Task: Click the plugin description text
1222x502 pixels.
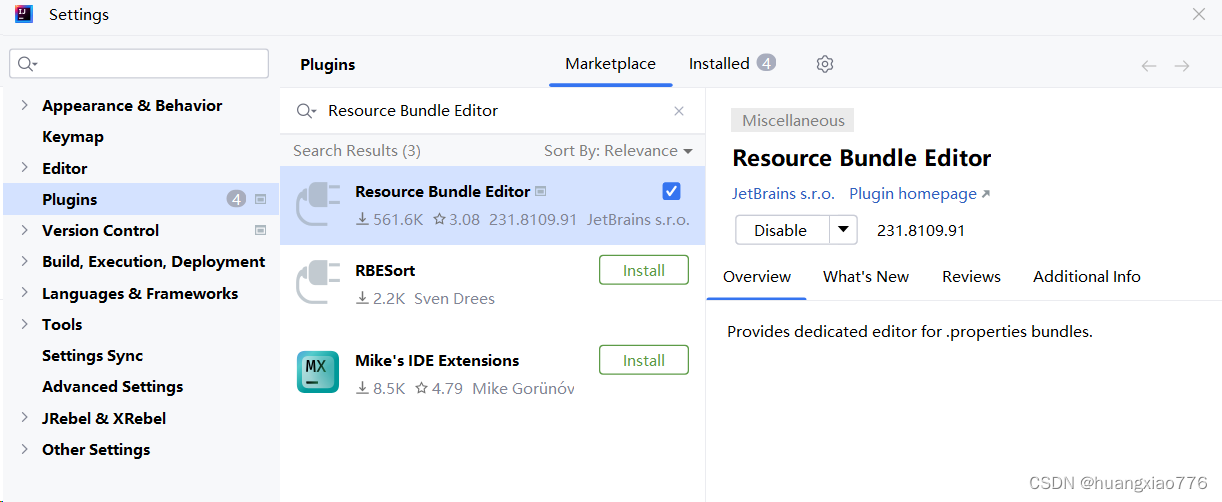Action: click(x=910, y=332)
